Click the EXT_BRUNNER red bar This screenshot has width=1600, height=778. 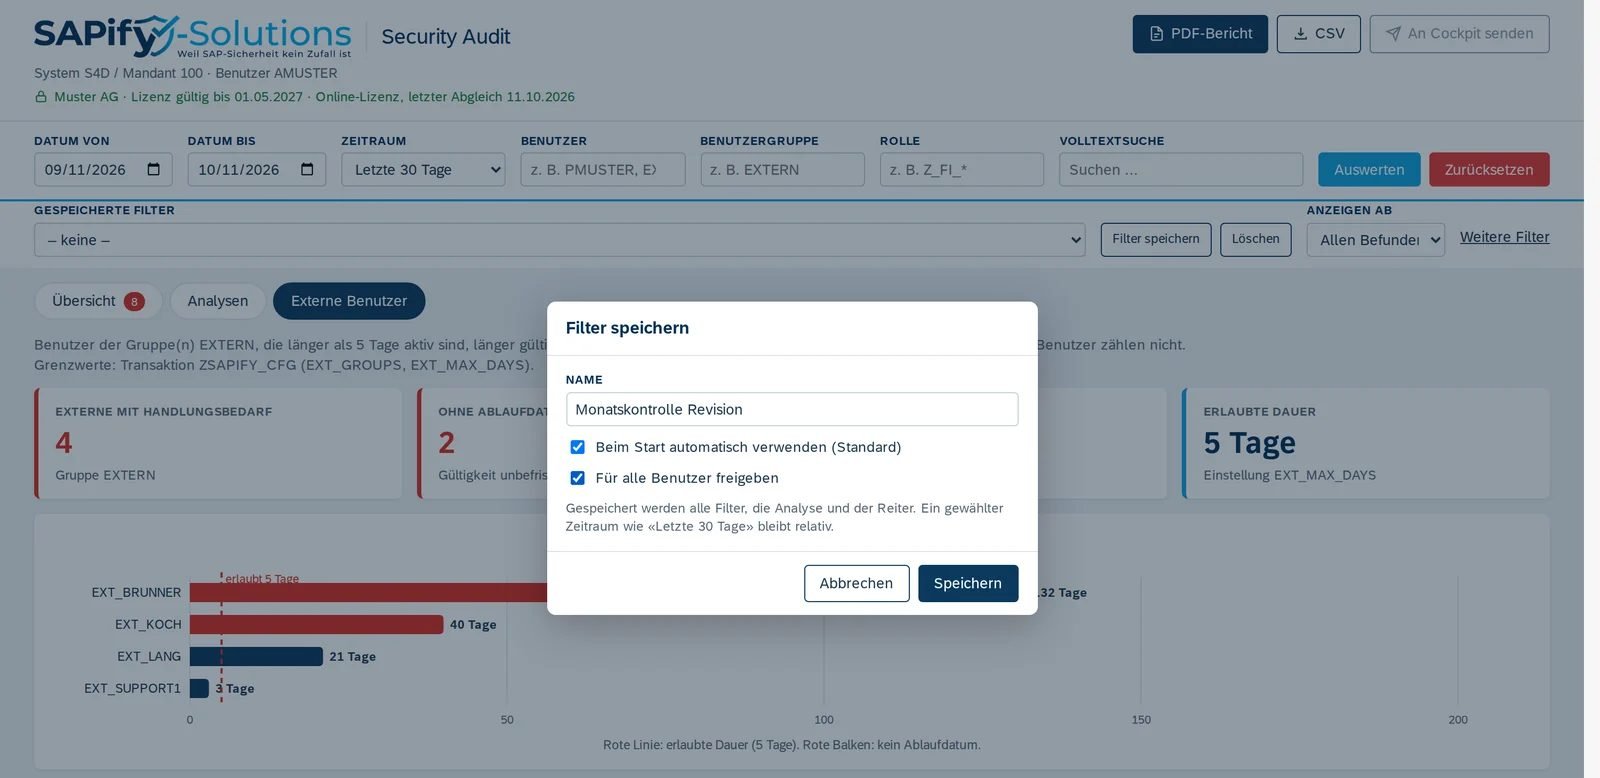(x=368, y=593)
